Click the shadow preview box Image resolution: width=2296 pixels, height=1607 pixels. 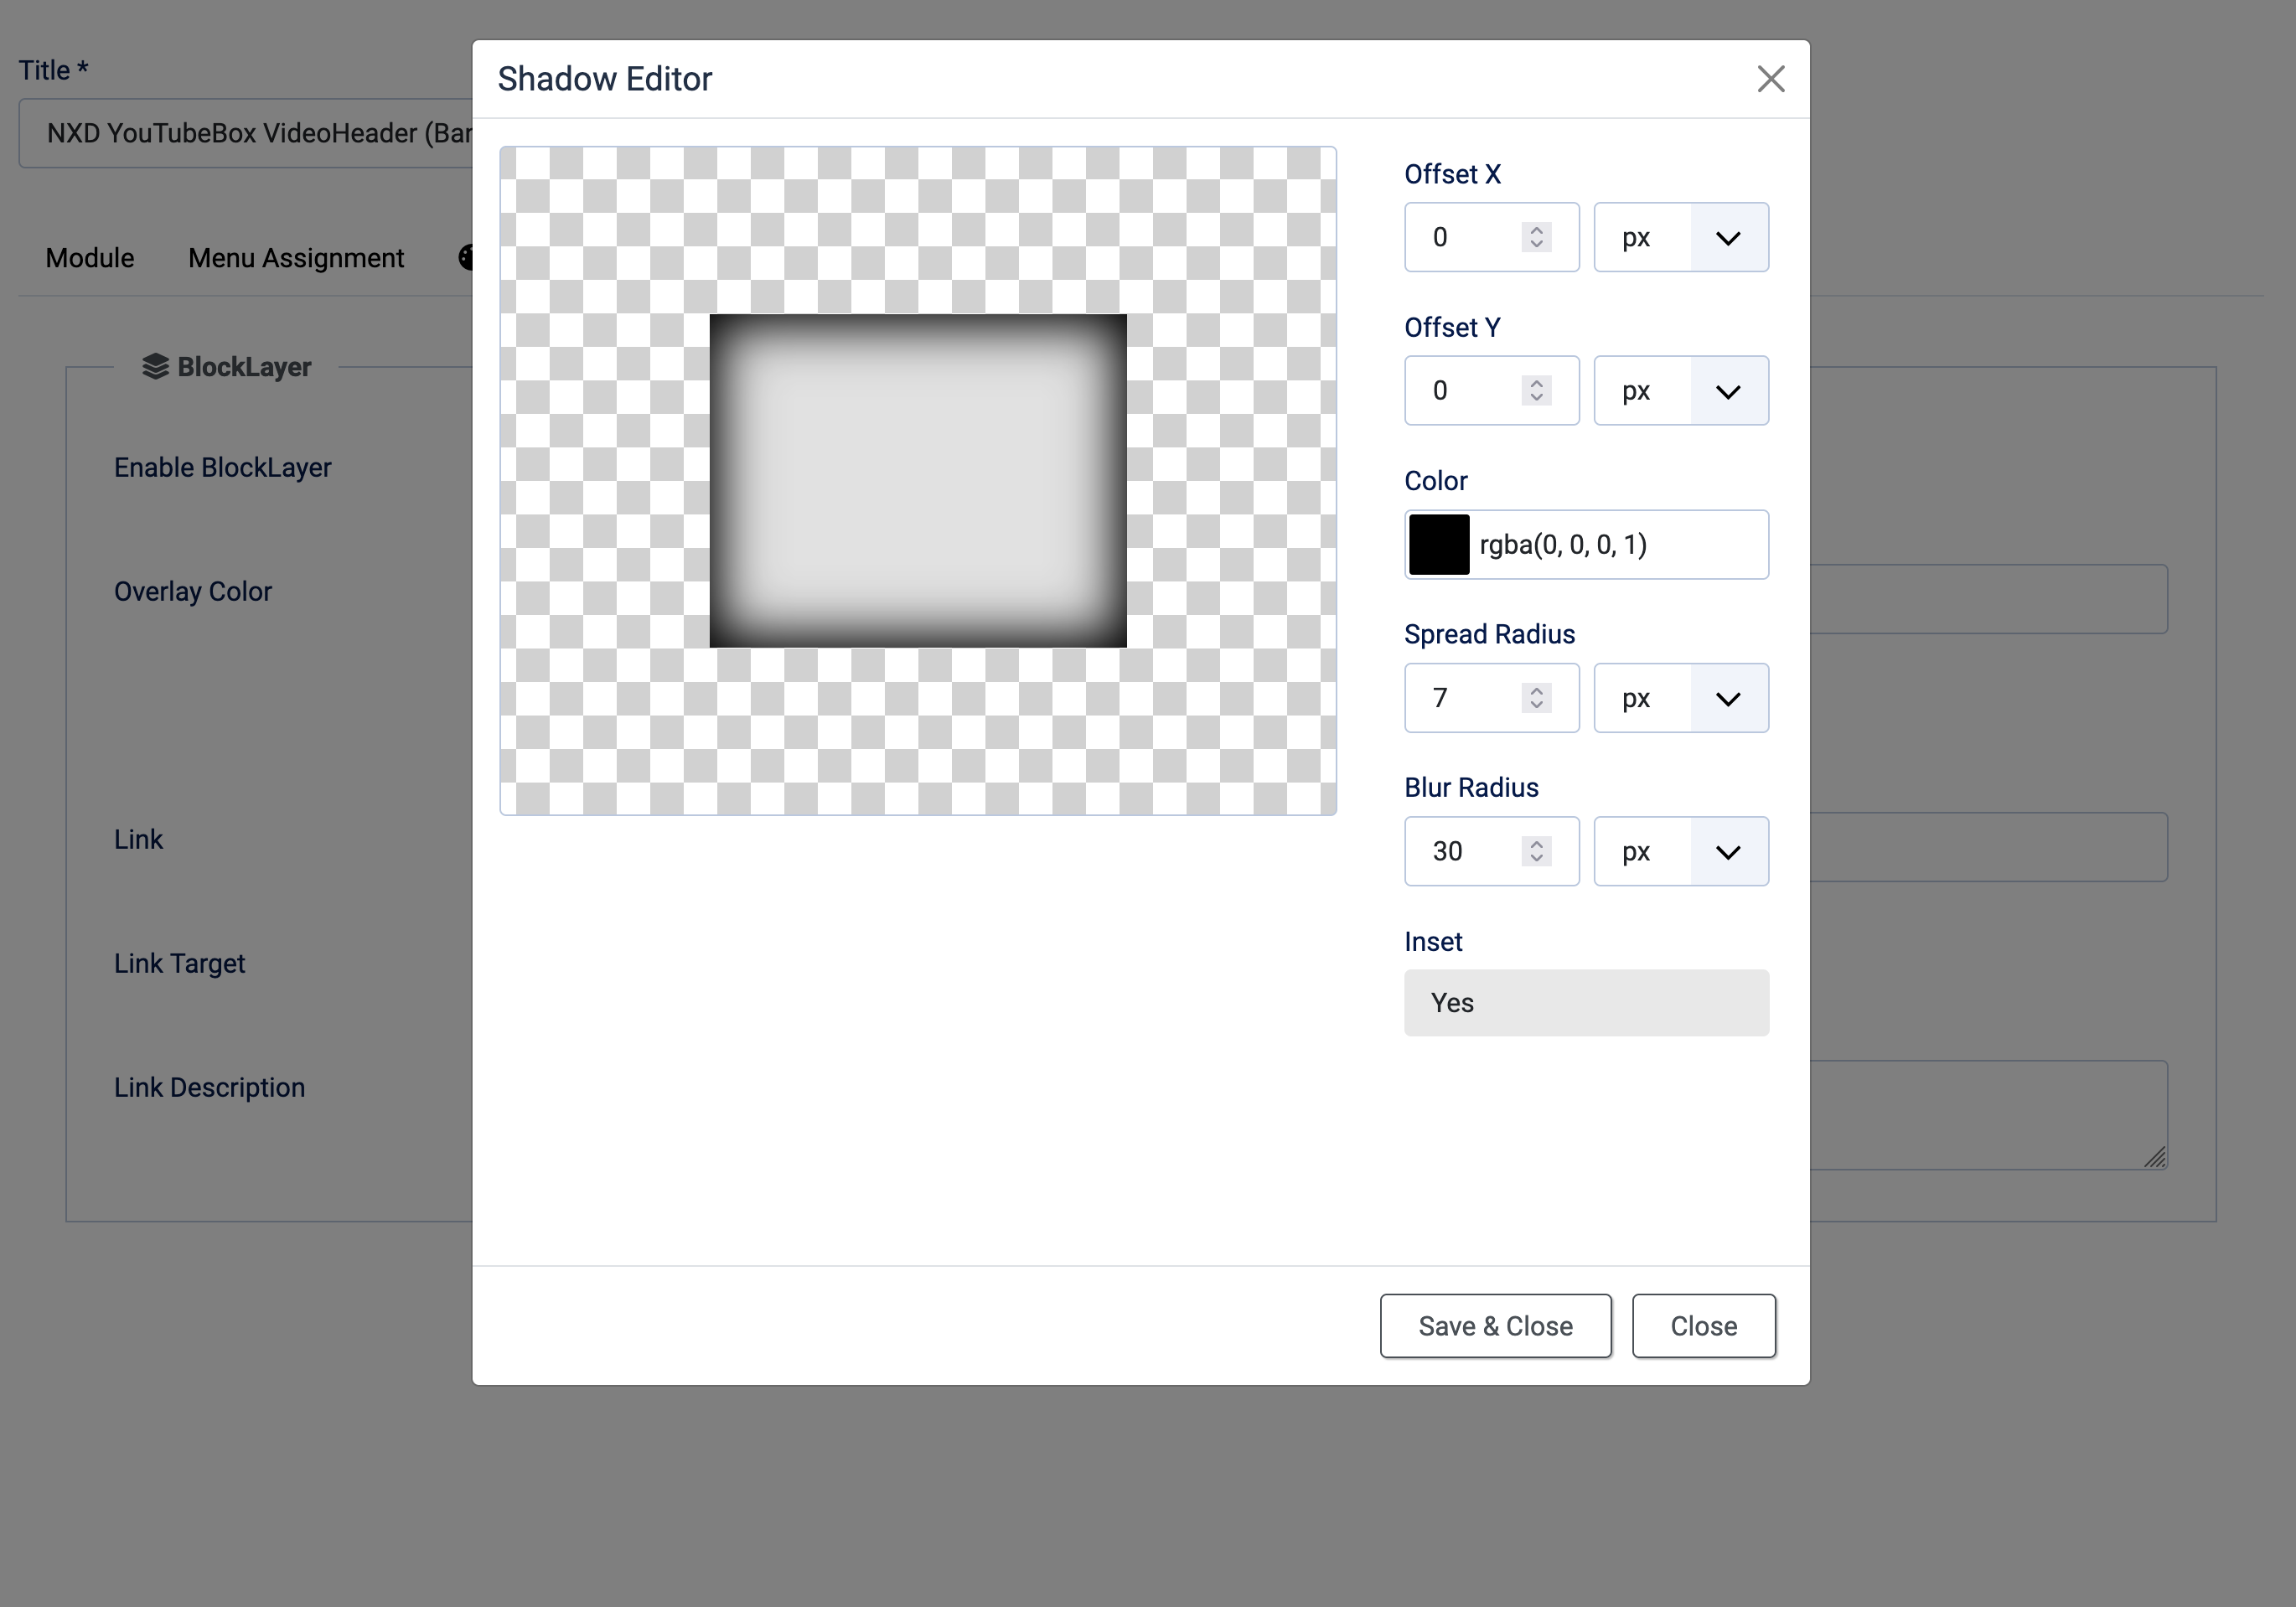[917, 481]
